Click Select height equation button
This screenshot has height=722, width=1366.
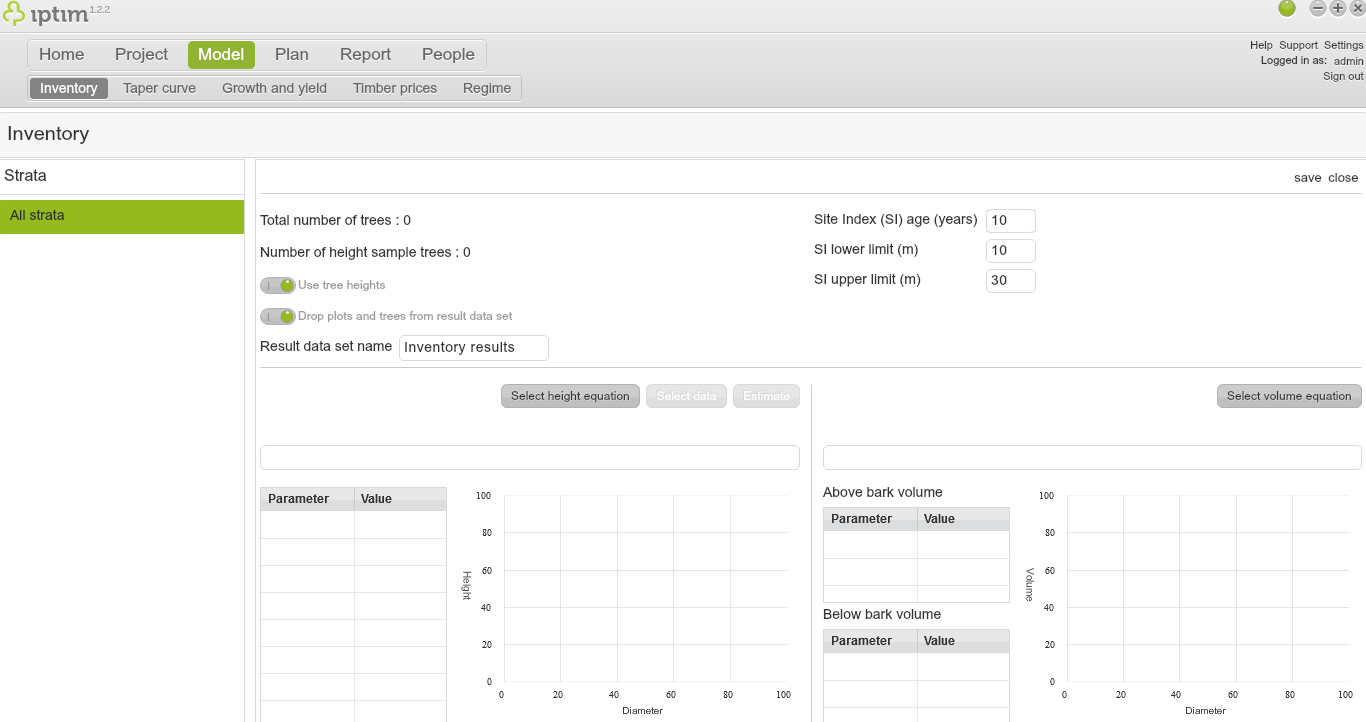[570, 396]
